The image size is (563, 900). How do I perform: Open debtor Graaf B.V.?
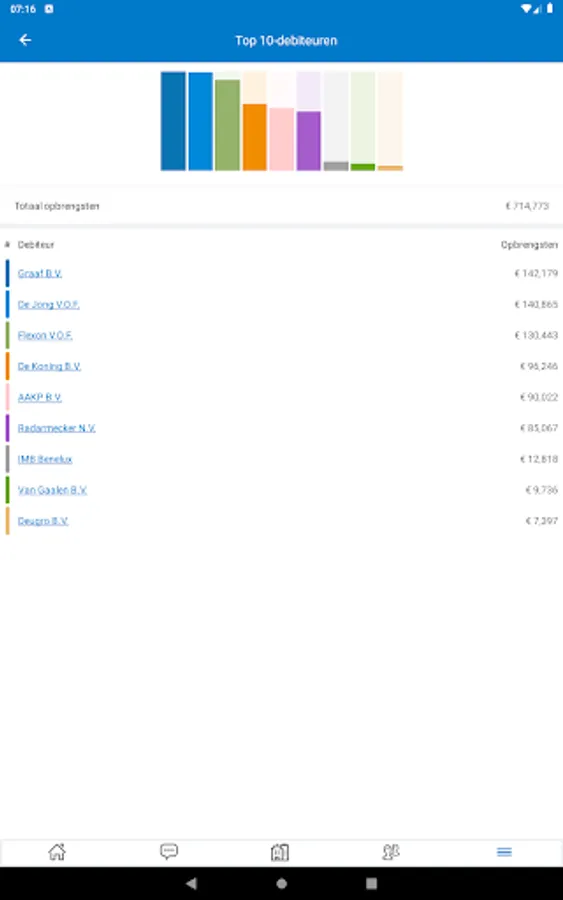[x=40, y=274]
